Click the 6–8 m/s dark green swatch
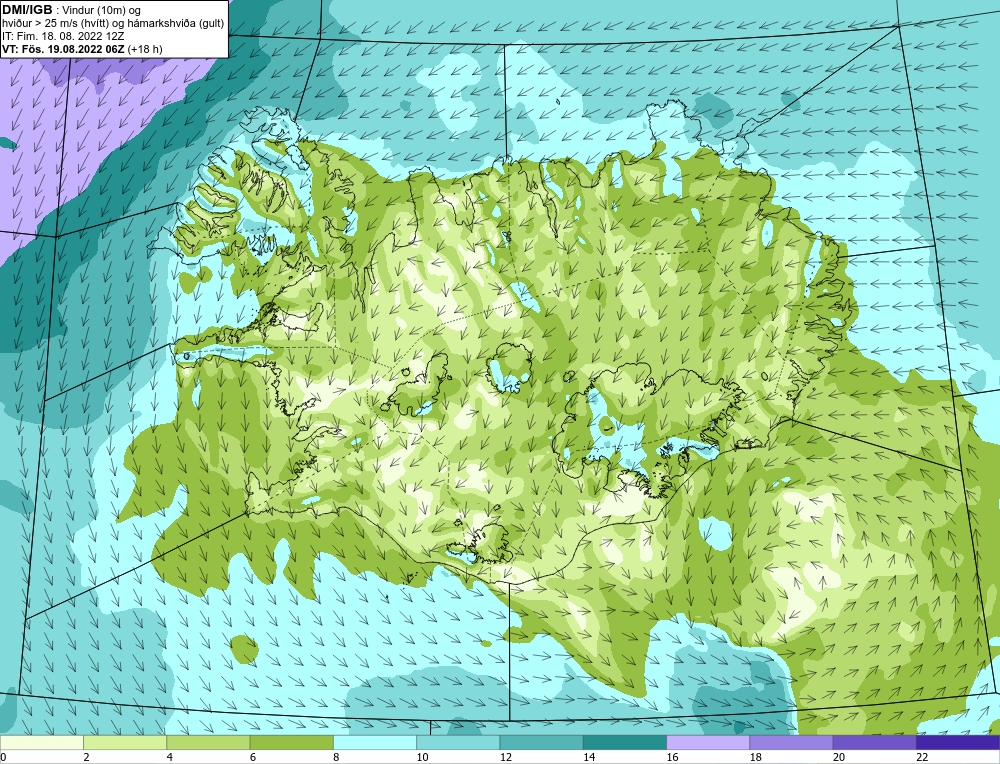Screen dimensions: 1000x764 pos(291,742)
